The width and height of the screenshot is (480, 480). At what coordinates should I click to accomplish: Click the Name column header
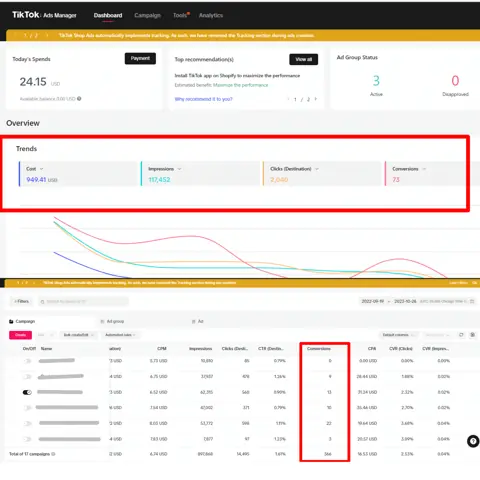(x=46, y=349)
